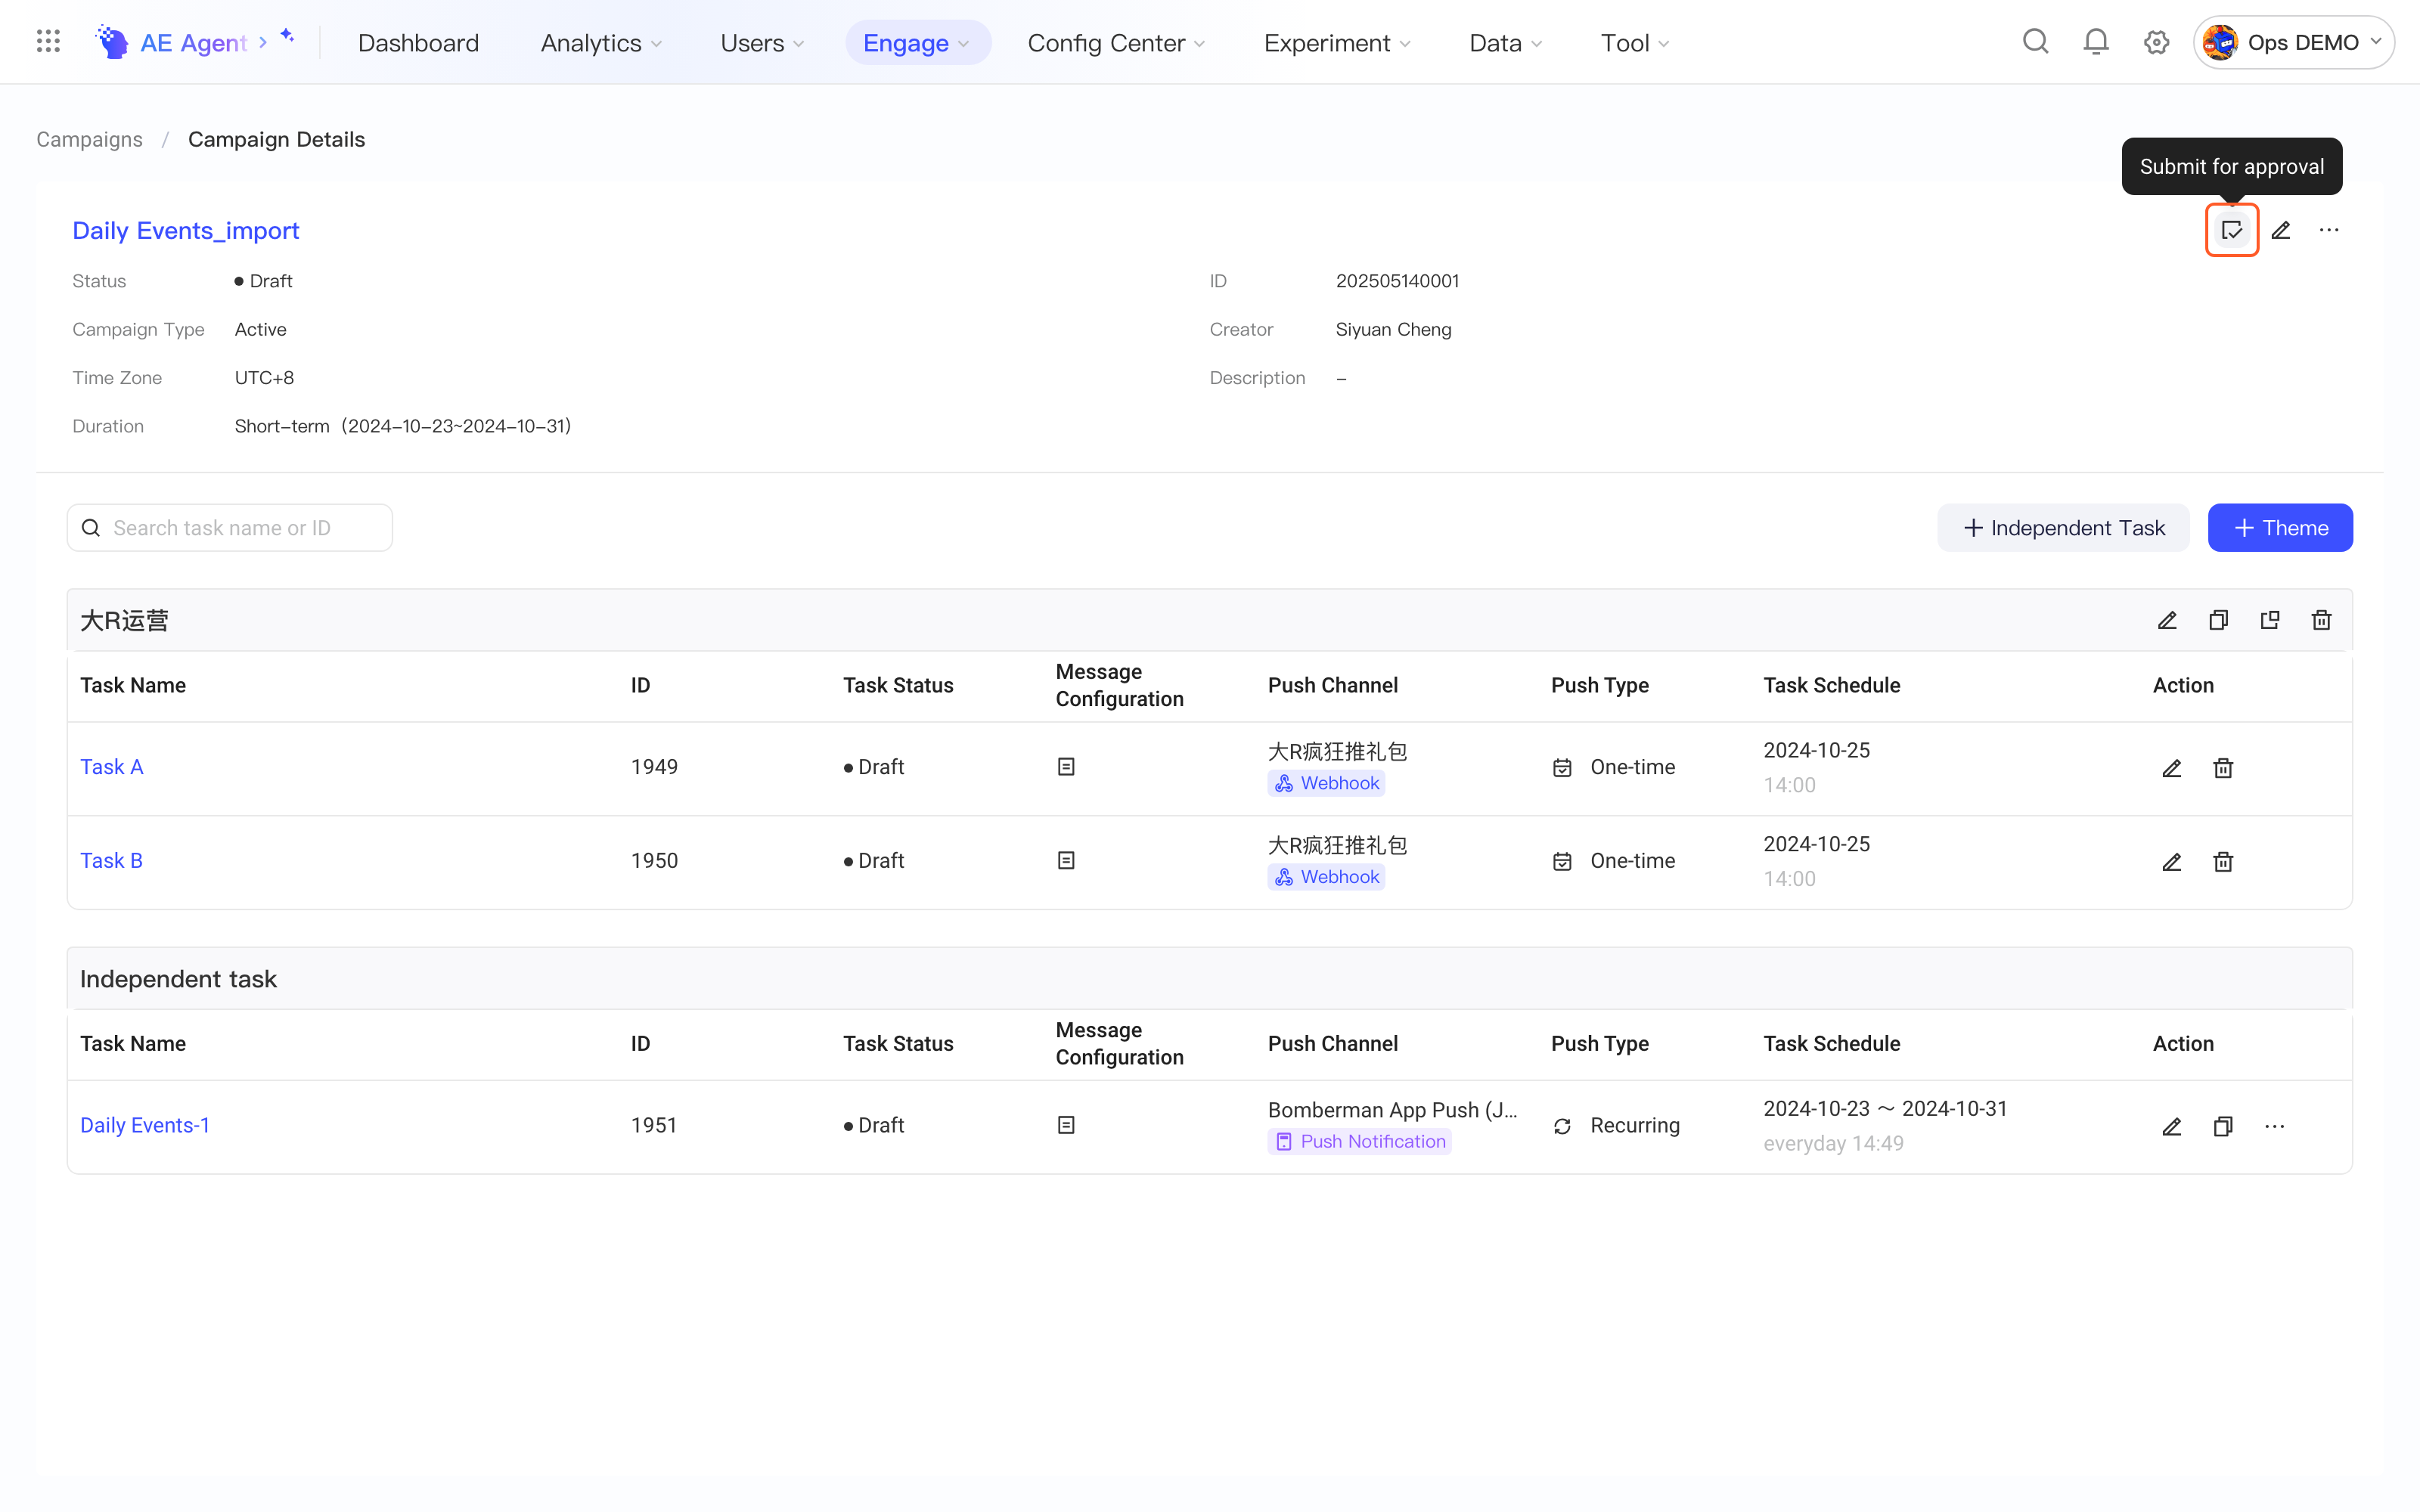This screenshot has width=2420, height=1512.
Task: Open the settings gear icon
Action: pyautogui.click(x=2156, y=42)
